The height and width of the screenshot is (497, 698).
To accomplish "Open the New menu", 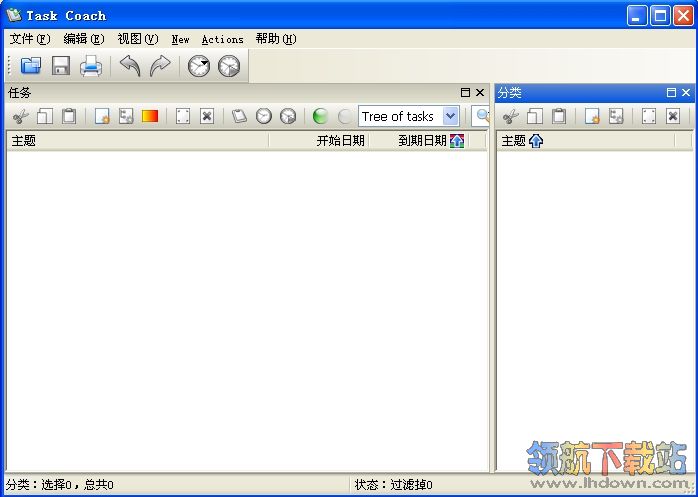I will [180, 40].
